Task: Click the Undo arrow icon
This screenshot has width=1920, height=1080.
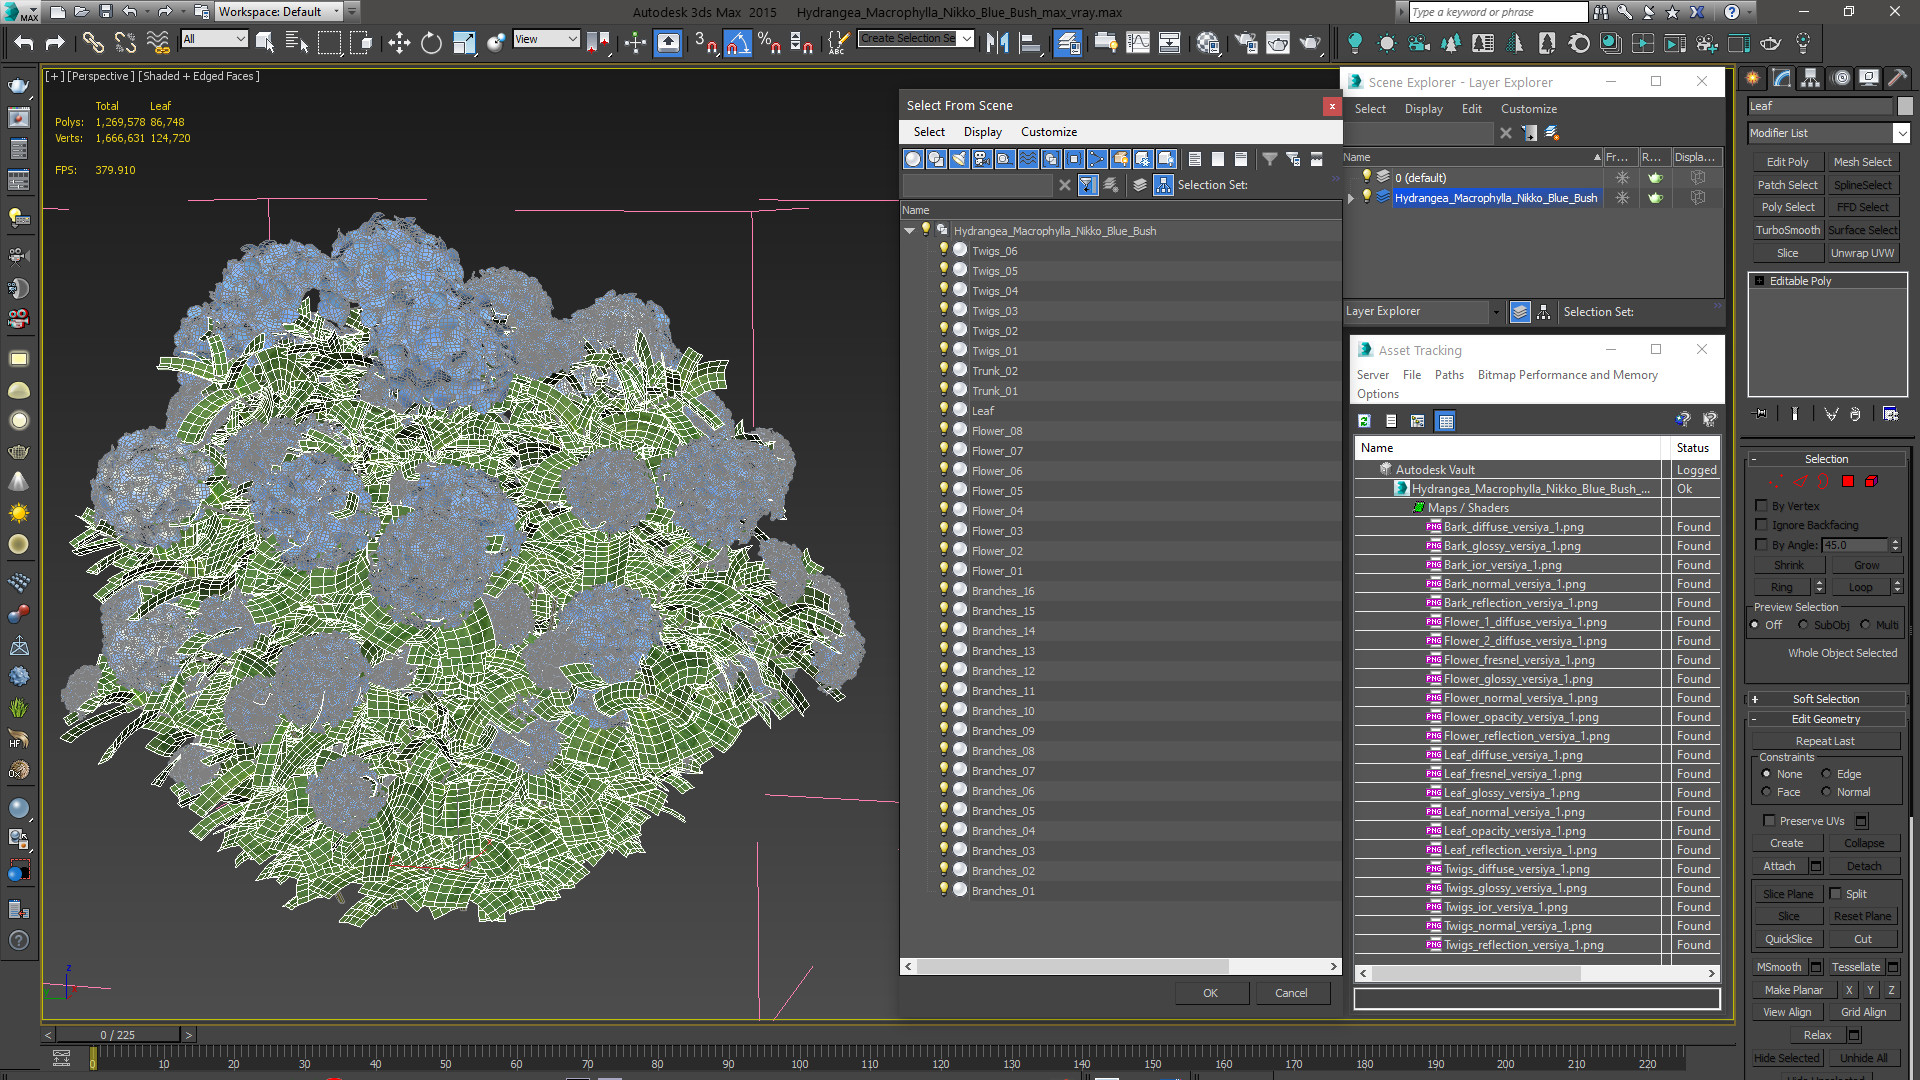Action: [x=24, y=43]
